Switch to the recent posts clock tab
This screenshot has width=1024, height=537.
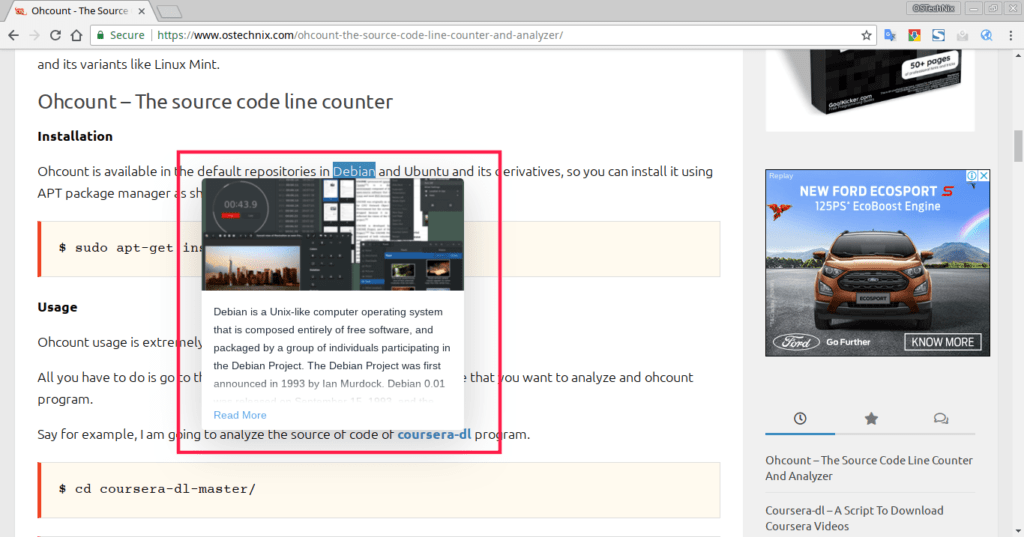point(800,418)
